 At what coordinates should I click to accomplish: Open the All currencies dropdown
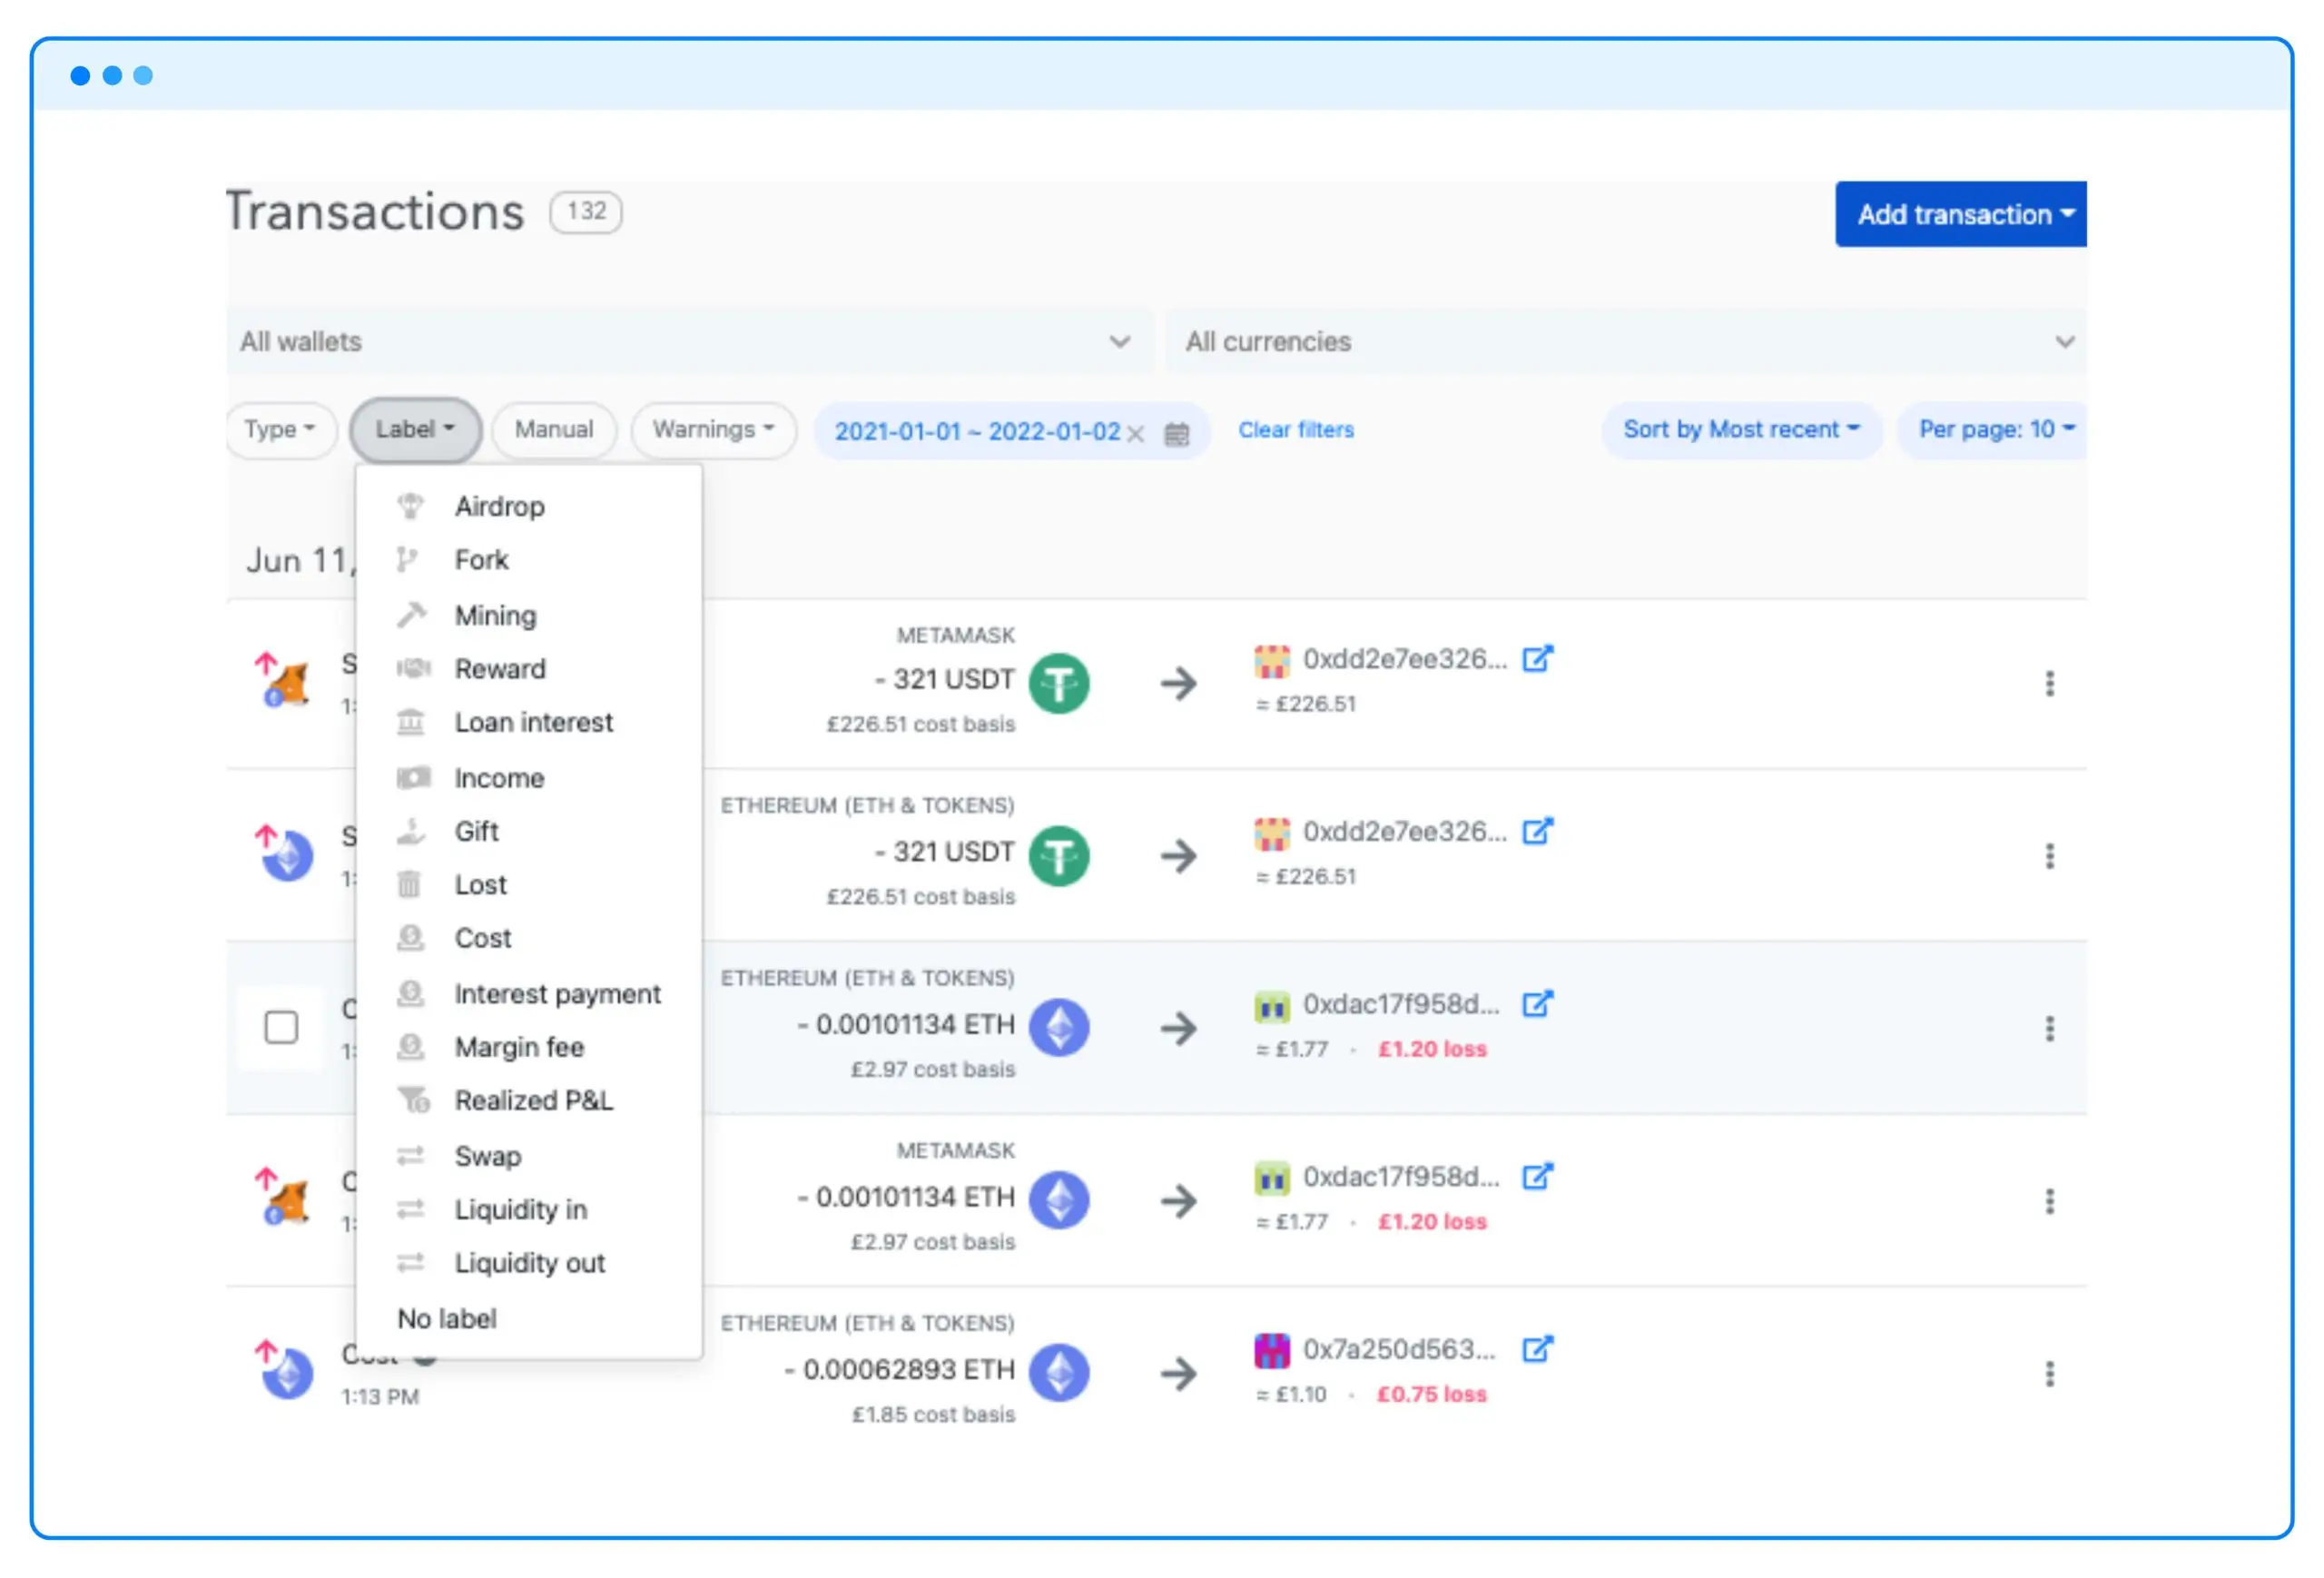point(1626,342)
